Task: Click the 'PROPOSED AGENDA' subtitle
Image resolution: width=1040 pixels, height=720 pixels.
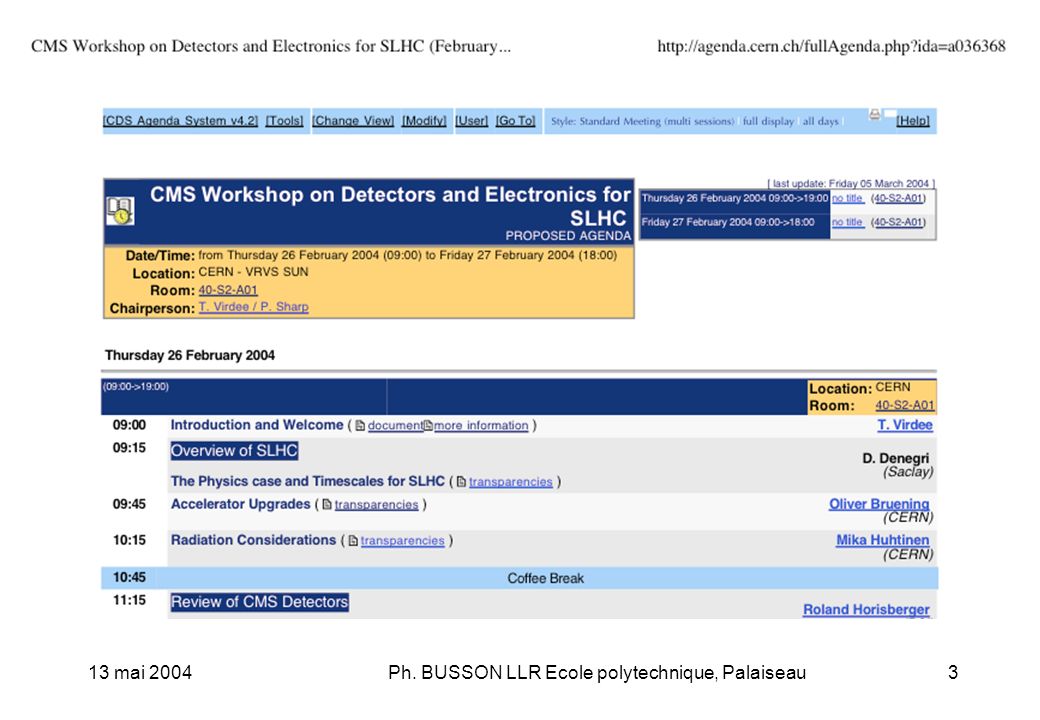Action: pos(568,236)
